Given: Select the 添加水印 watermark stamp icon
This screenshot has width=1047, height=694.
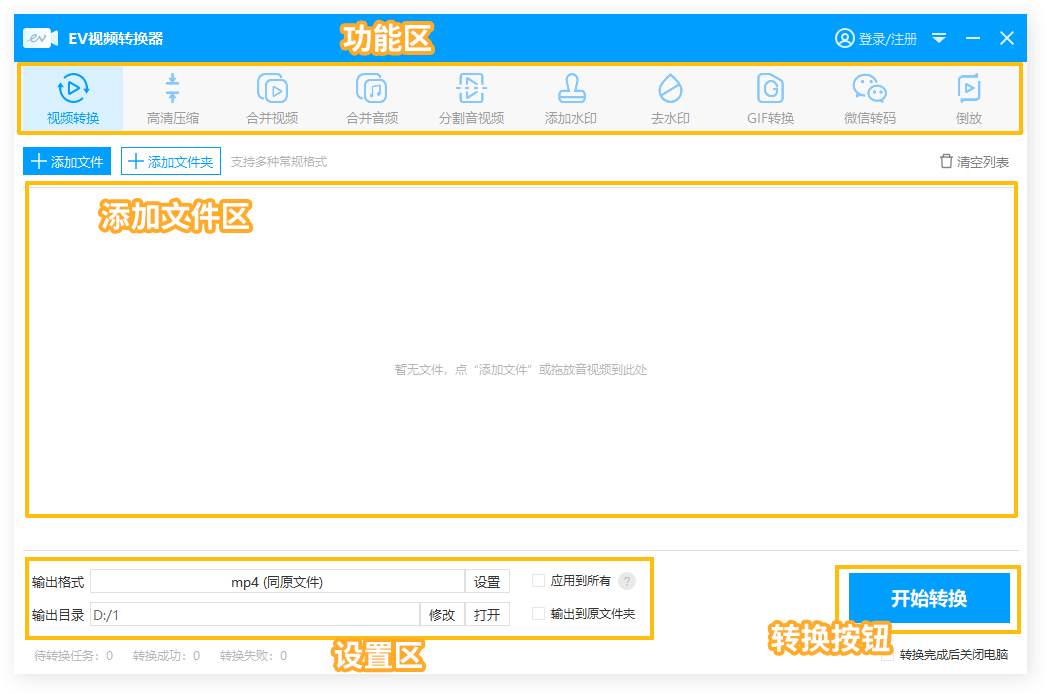Looking at the screenshot, I should pos(571,90).
